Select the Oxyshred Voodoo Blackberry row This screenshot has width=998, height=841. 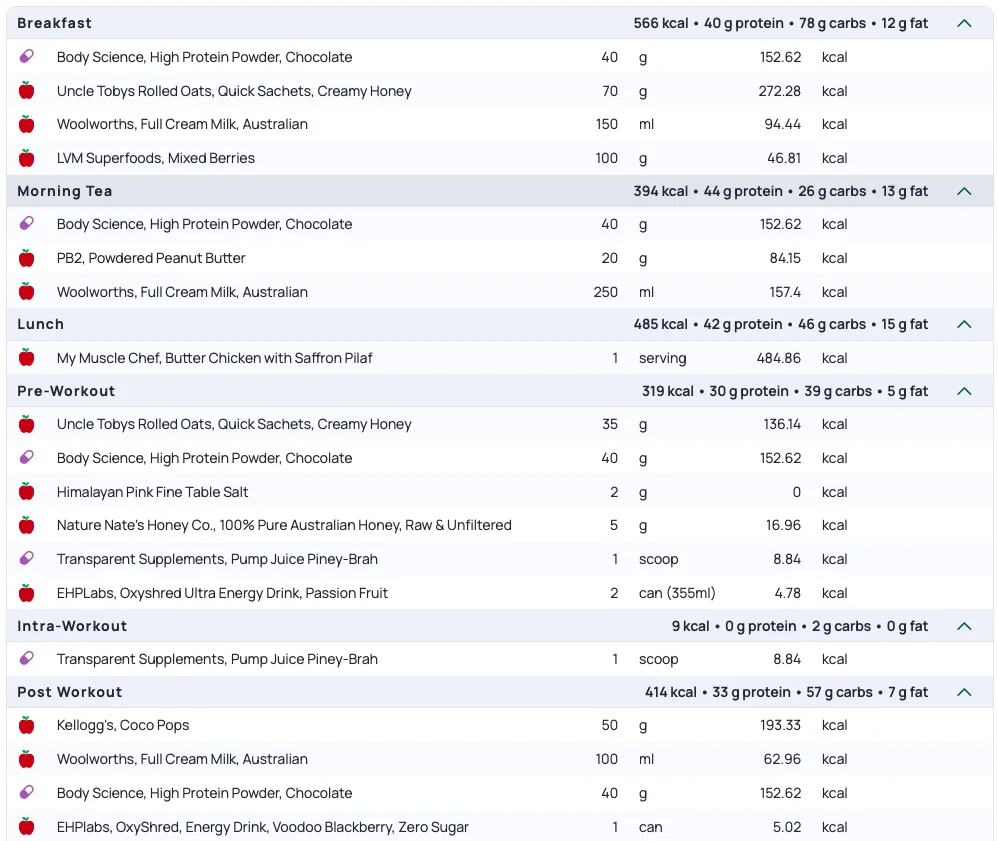pos(262,827)
